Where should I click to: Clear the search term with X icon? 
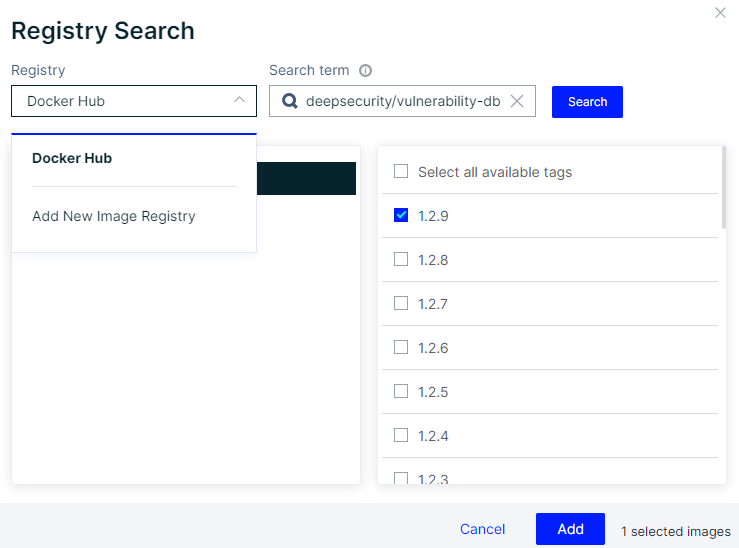point(517,101)
